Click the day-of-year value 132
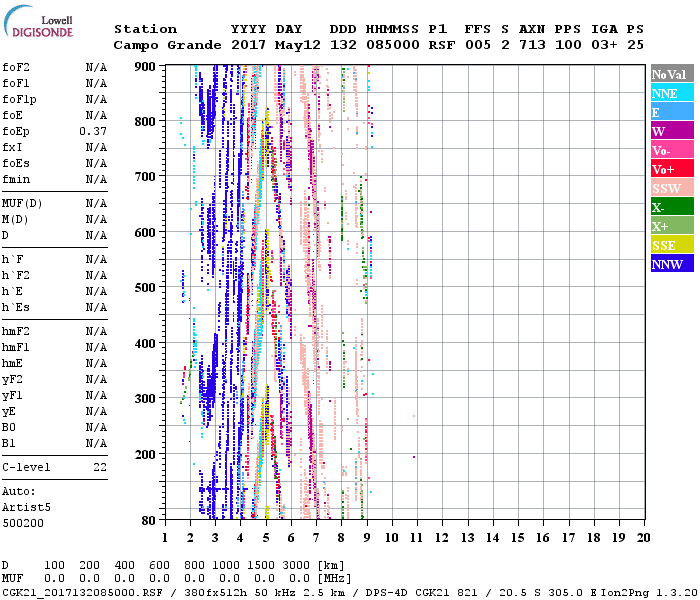The height and width of the screenshot is (600, 700). coord(343,45)
